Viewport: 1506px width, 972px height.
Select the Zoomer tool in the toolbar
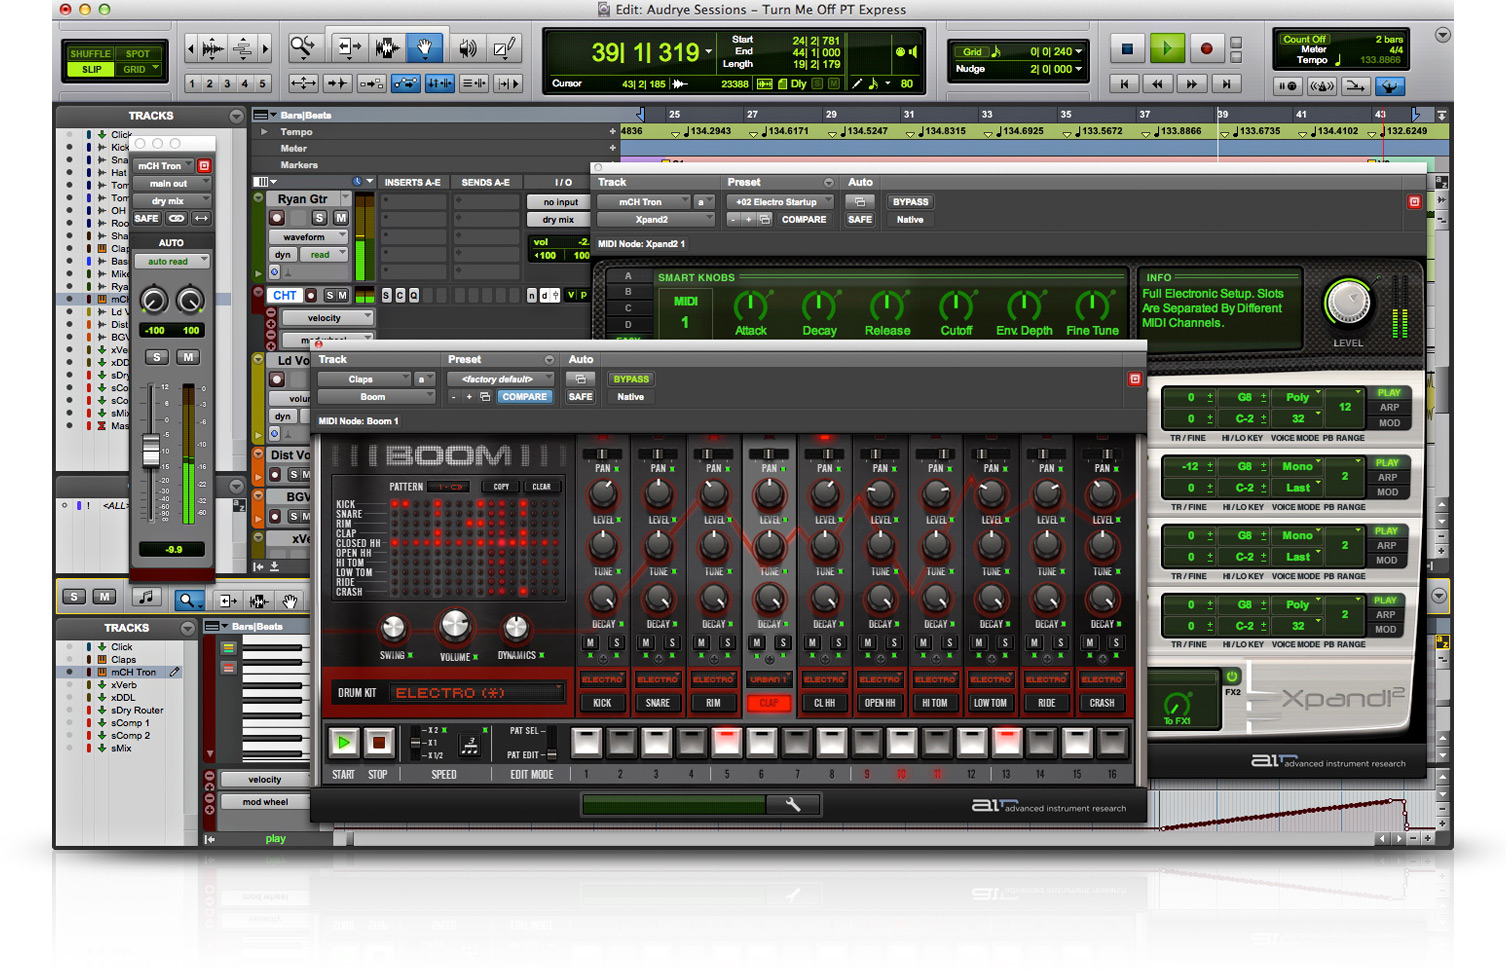tap(303, 47)
